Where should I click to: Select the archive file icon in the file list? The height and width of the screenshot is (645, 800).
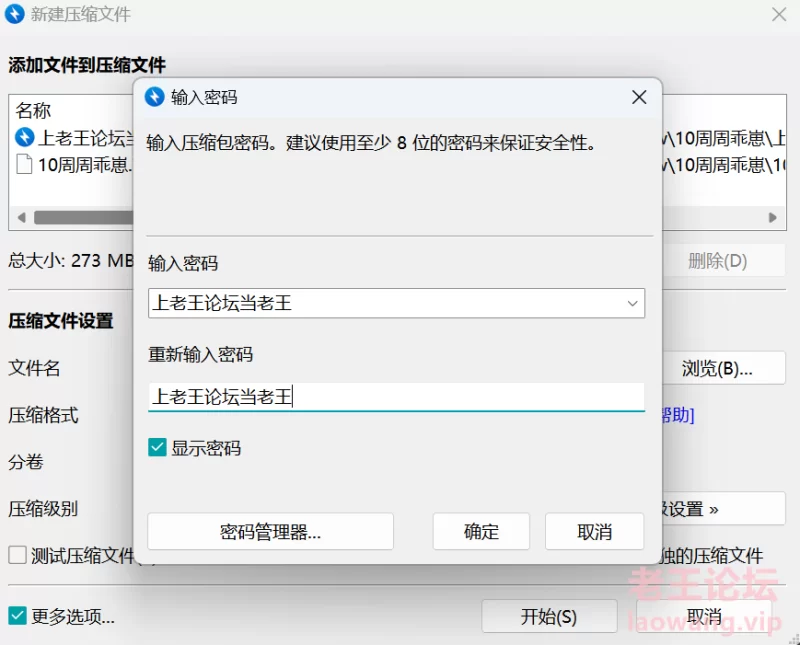tap(24, 137)
